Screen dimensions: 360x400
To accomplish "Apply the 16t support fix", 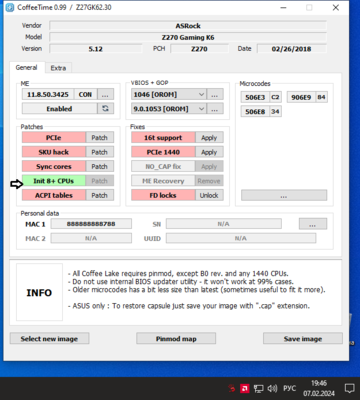I will 209,138.
